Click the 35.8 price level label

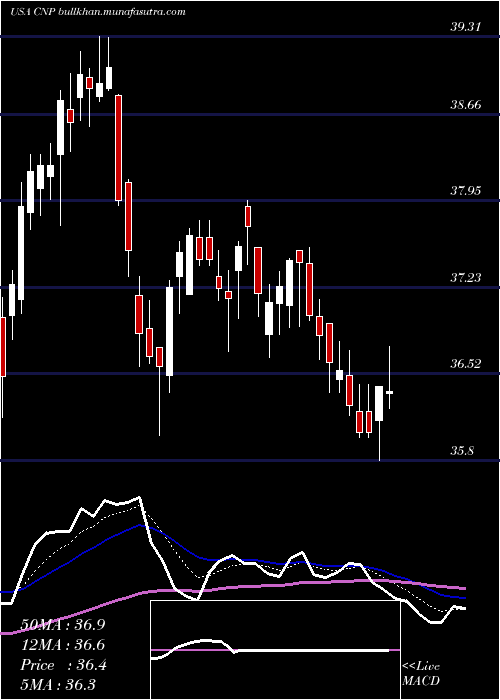[x=462, y=450]
